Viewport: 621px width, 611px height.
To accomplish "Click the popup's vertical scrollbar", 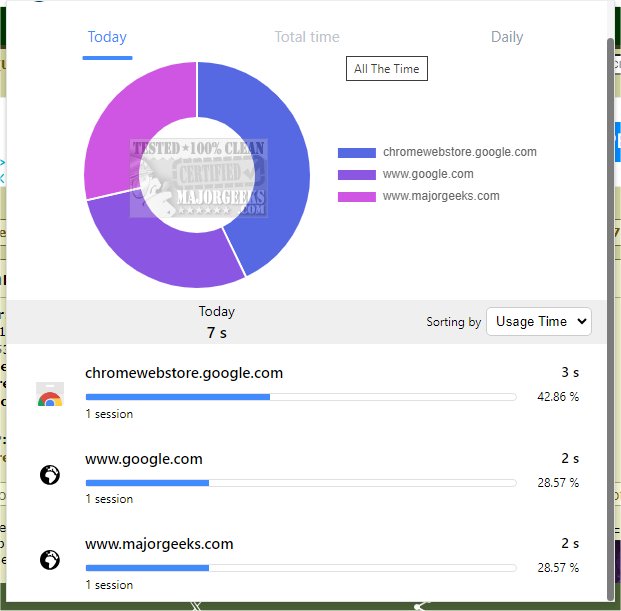I will (x=612, y=300).
